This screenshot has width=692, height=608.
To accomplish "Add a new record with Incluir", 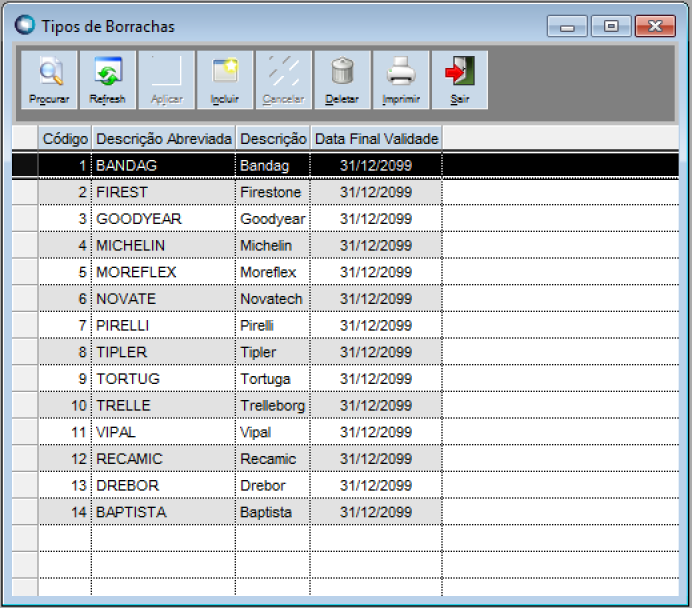I will [x=225, y=79].
